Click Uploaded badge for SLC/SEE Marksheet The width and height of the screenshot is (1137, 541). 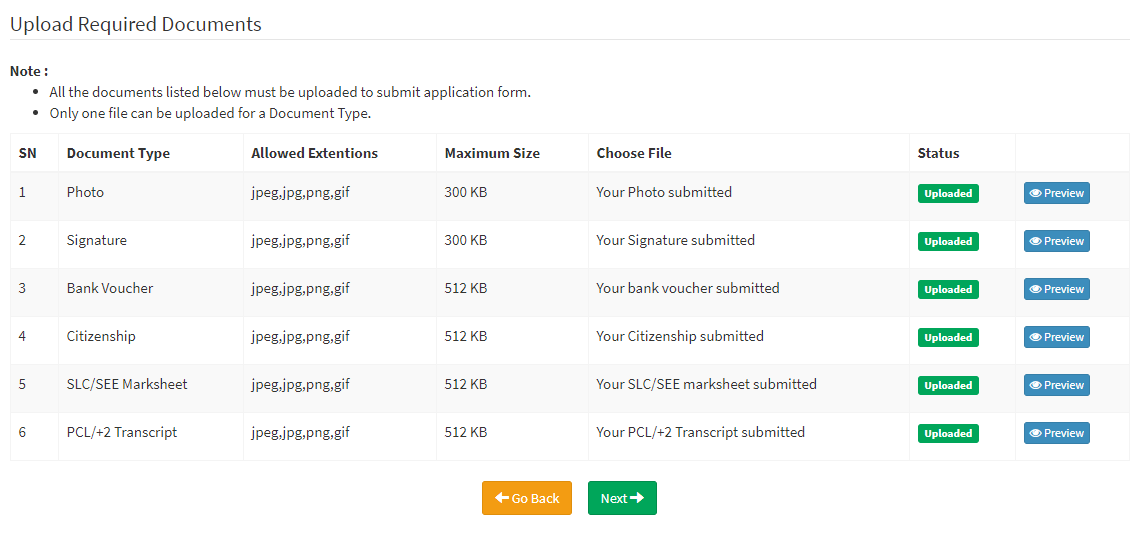coord(948,385)
